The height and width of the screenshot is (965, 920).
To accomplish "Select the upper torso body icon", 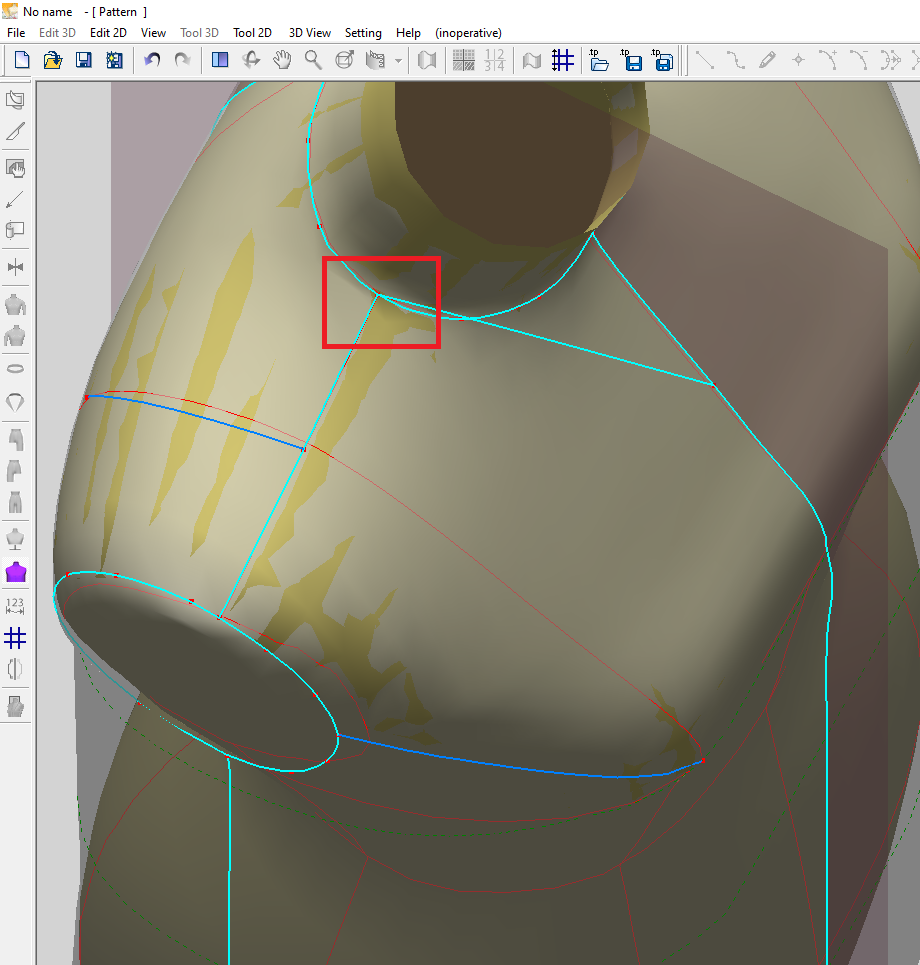I will coord(15,305).
